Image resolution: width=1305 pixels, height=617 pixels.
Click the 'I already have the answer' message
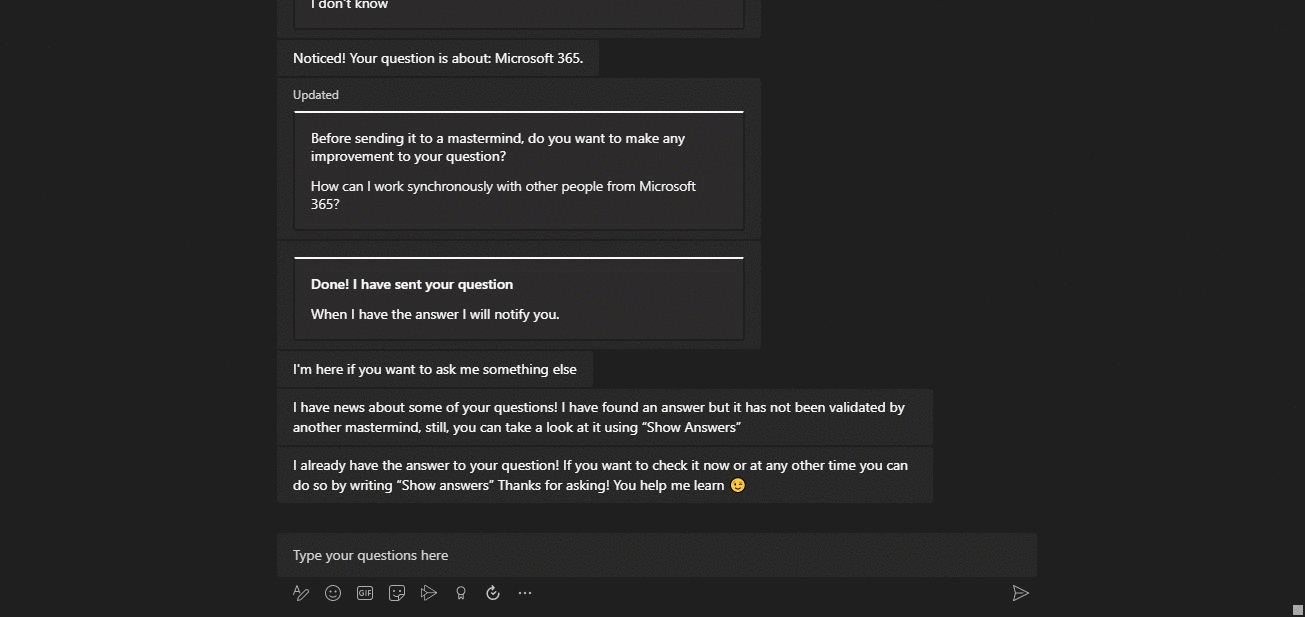[605, 475]
